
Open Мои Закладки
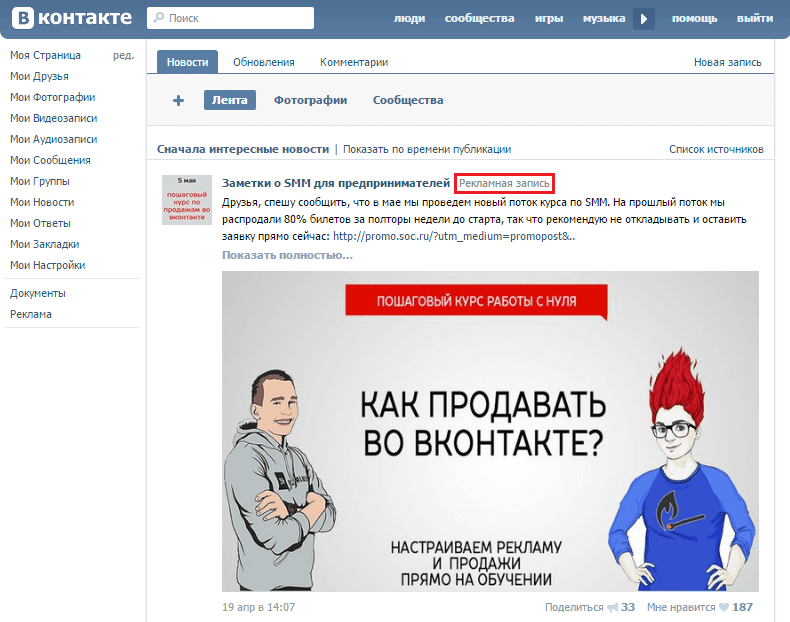point(44,244)
